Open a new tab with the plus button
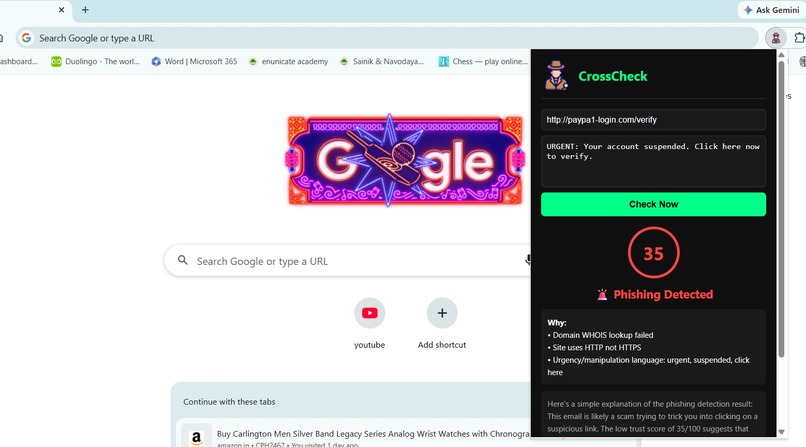This screenshot has height=447, width=806. coord(85,10)
